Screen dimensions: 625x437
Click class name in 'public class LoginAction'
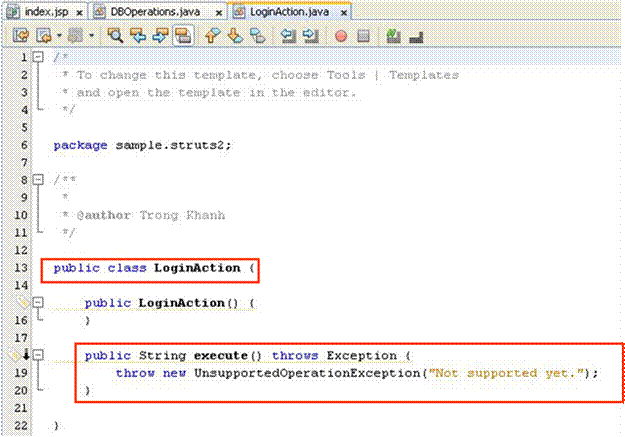tap(197, 268)
